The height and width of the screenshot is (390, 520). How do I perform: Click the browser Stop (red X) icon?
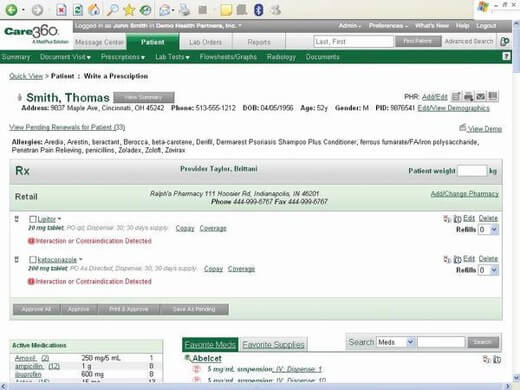tap(61, 10)
